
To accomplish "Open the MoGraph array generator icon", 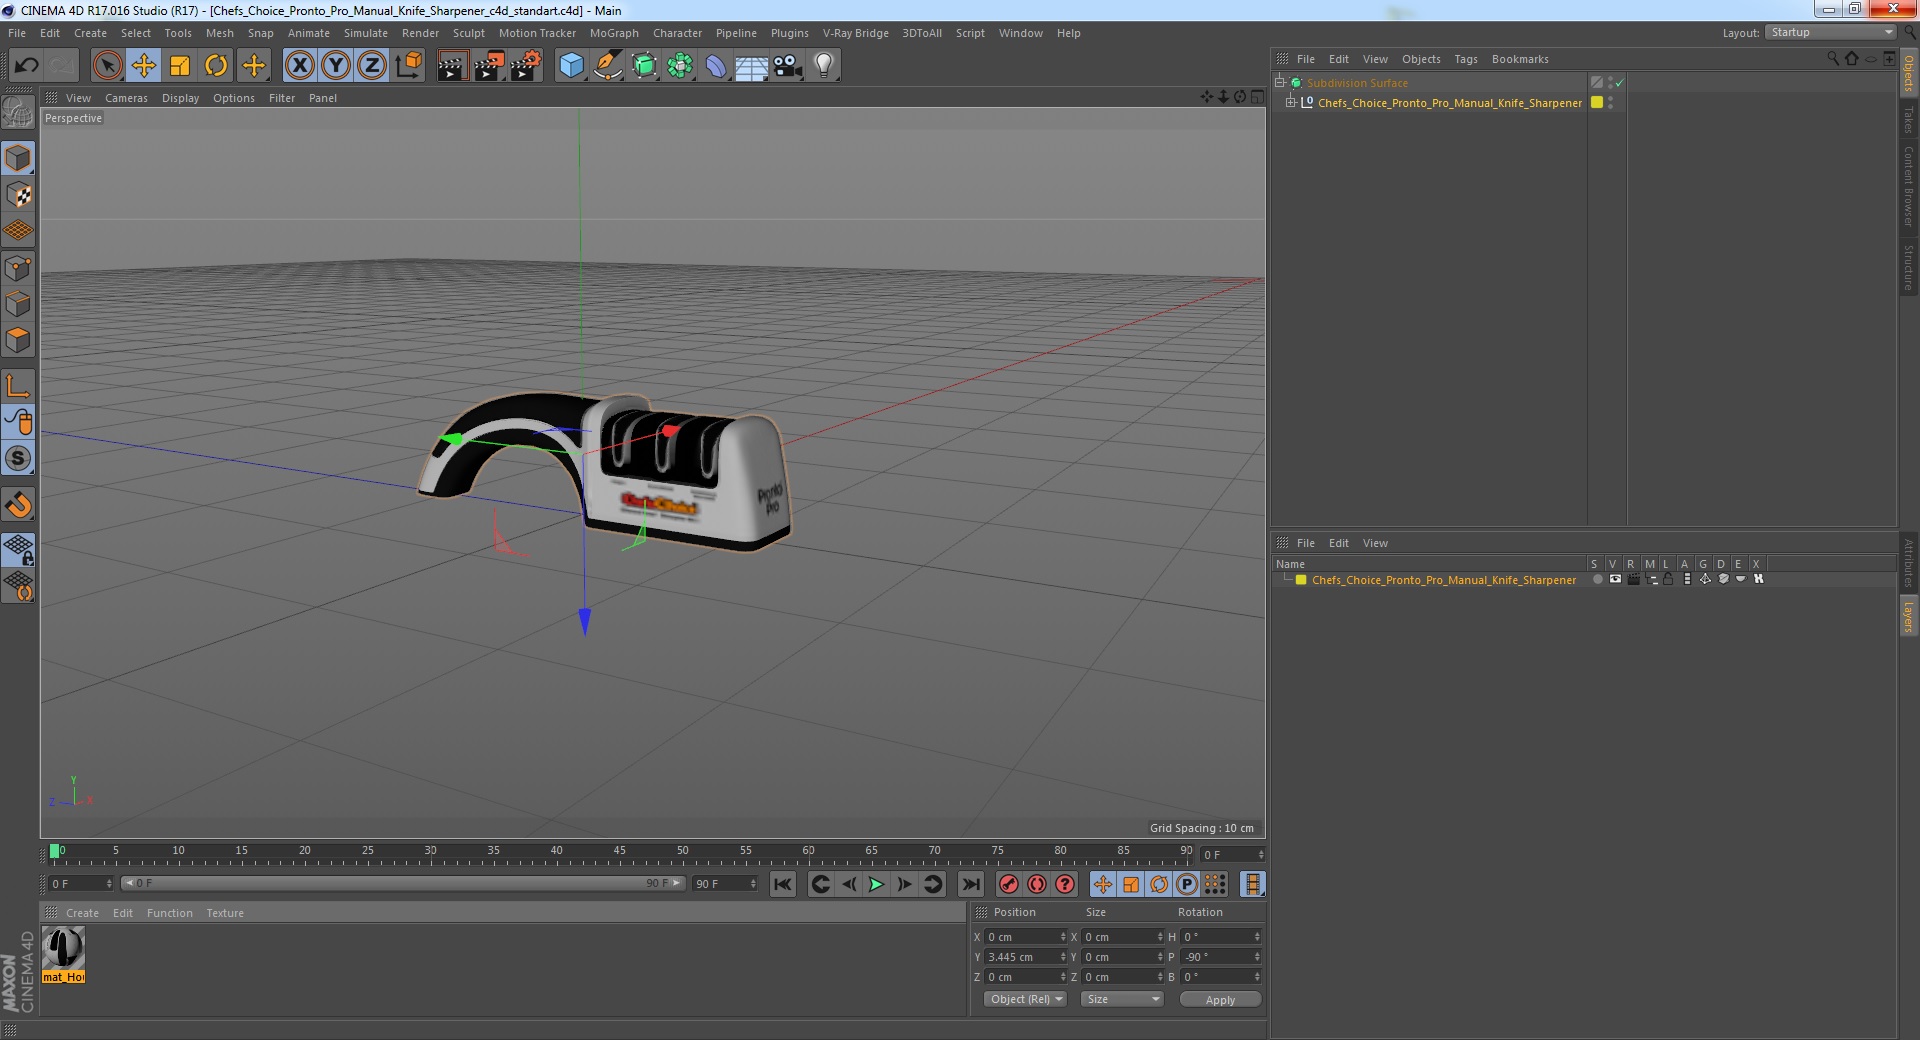I will [x=680, y=66].
